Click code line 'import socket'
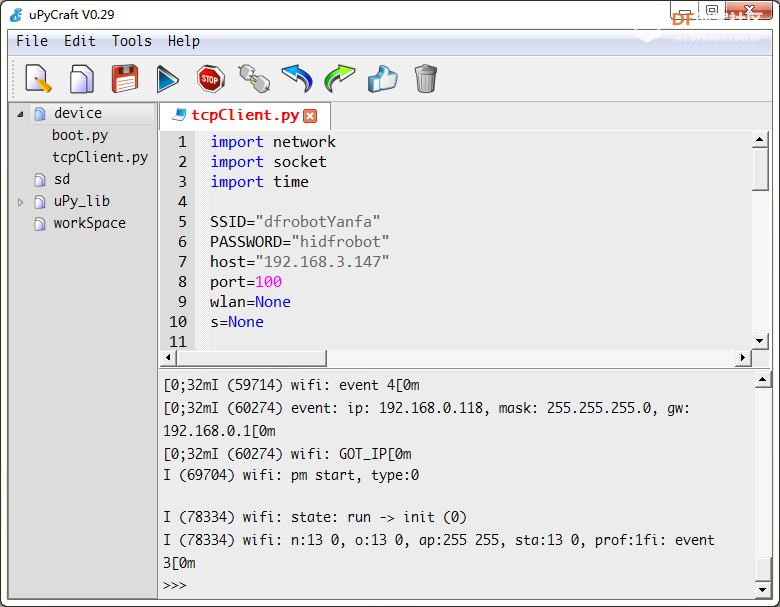This screenshot has width=780, height=607. [268, 162]
